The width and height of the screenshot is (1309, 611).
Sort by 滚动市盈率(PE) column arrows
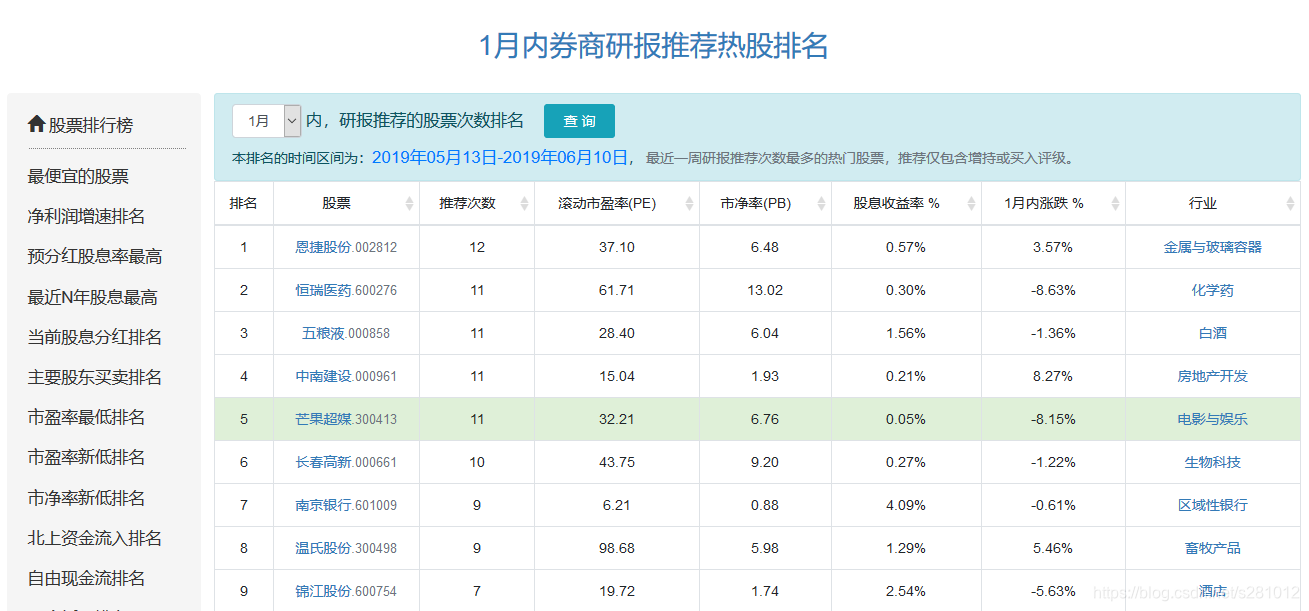[689, 203]
